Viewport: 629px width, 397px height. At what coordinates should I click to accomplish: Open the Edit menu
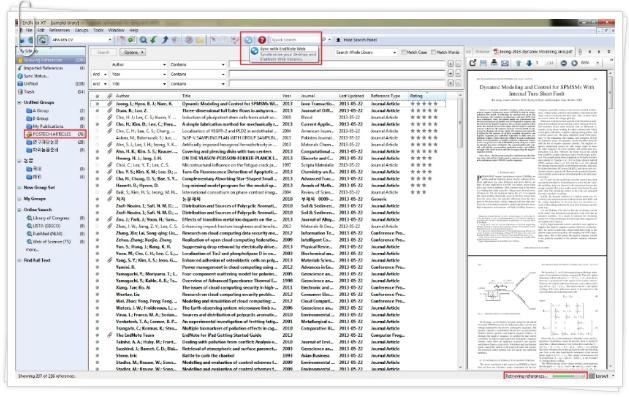[x=41, y=30]
